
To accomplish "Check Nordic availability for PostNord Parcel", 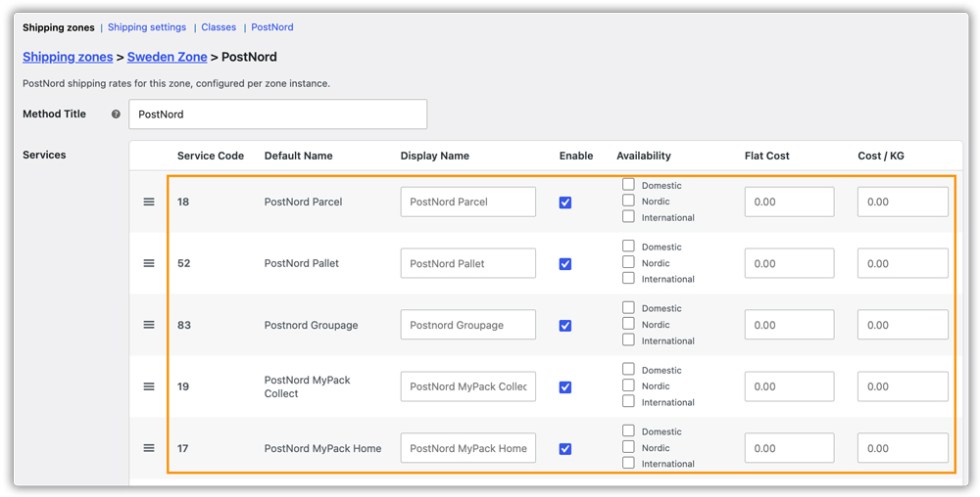I will (x=628, y=201).
